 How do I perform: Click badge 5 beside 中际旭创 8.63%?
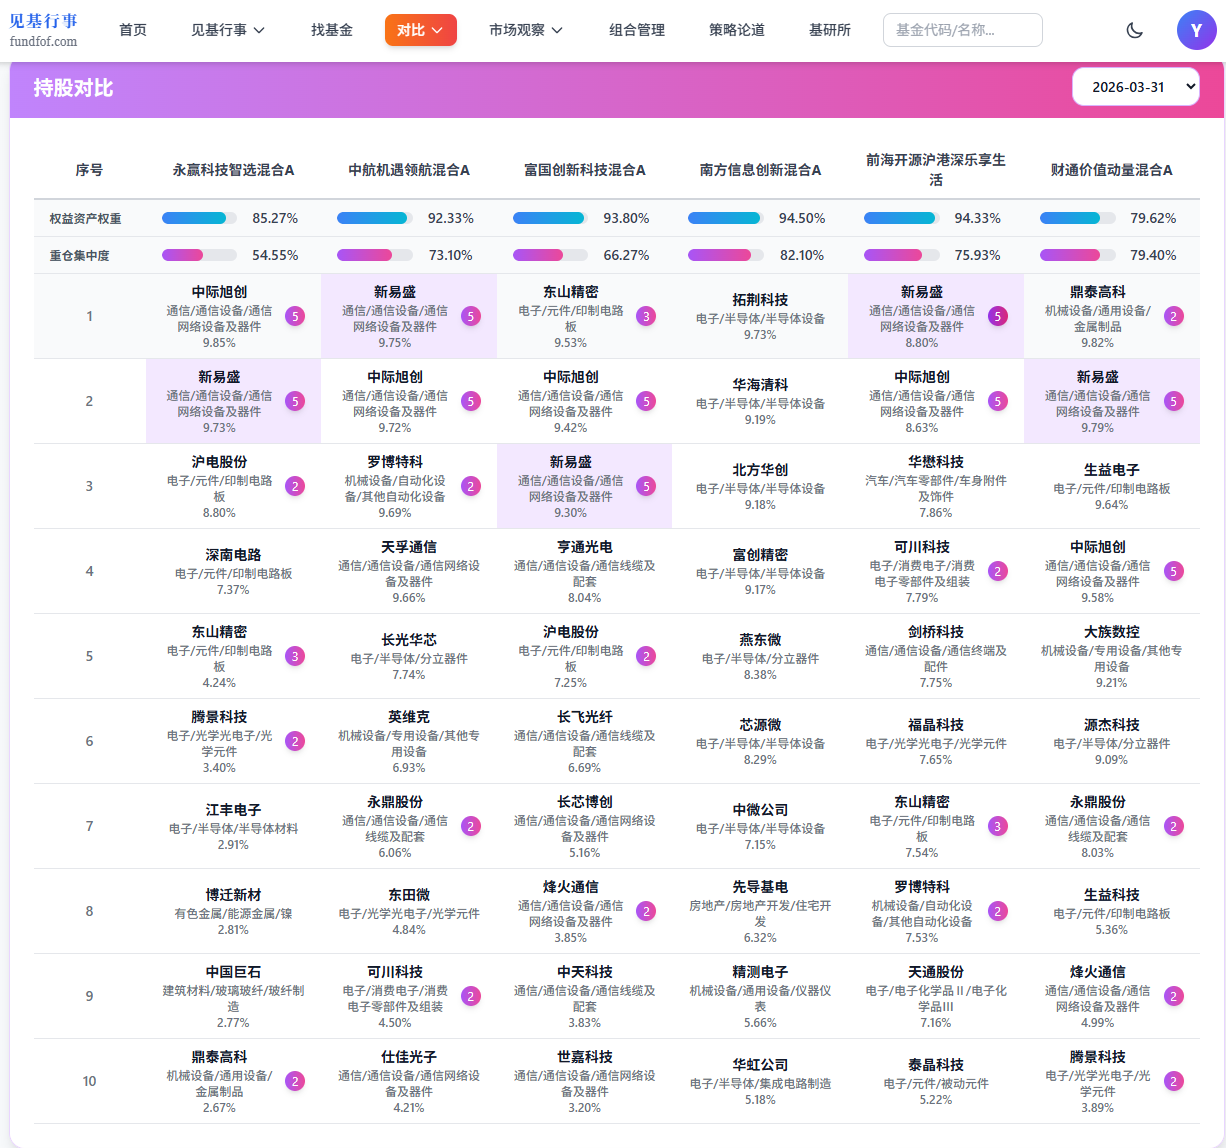click(998, 401)
